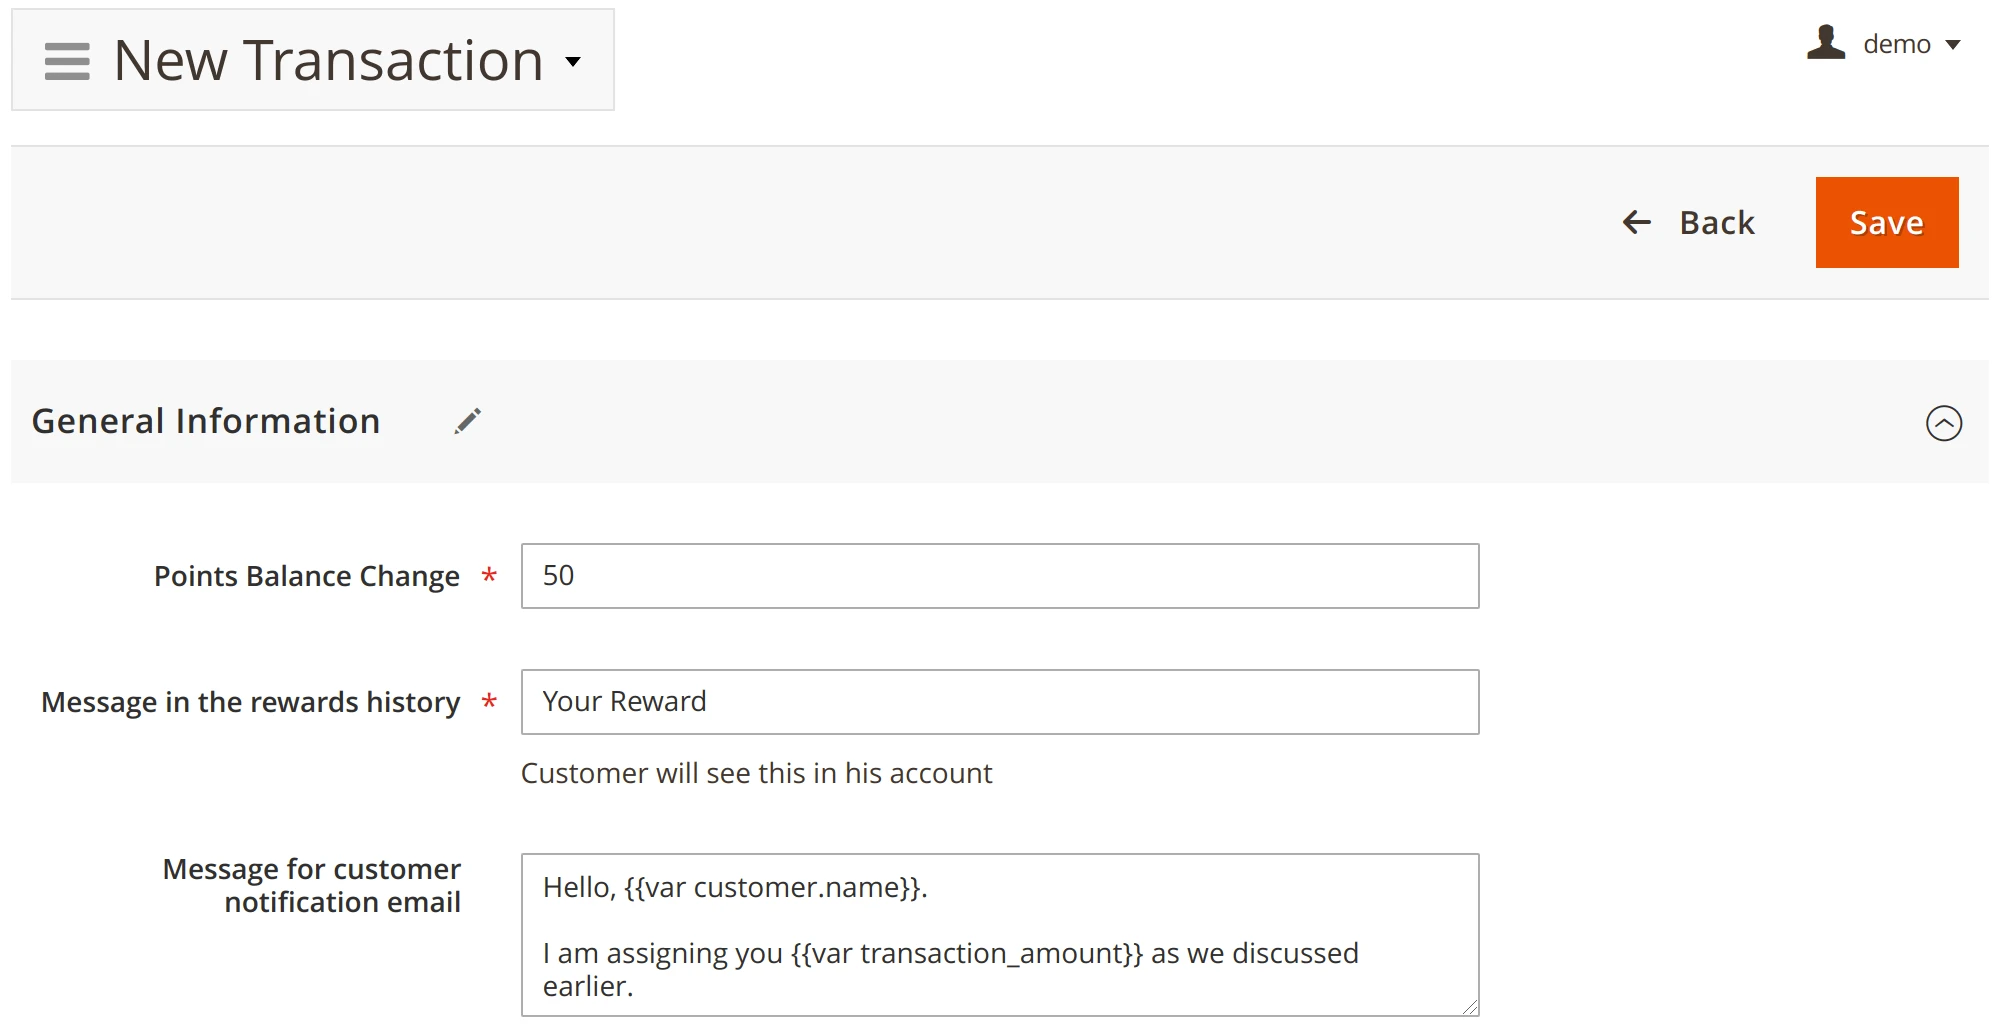Click the edit pencil next to General Information
Screen dimensions: 2000x1024
click(468, 421)
